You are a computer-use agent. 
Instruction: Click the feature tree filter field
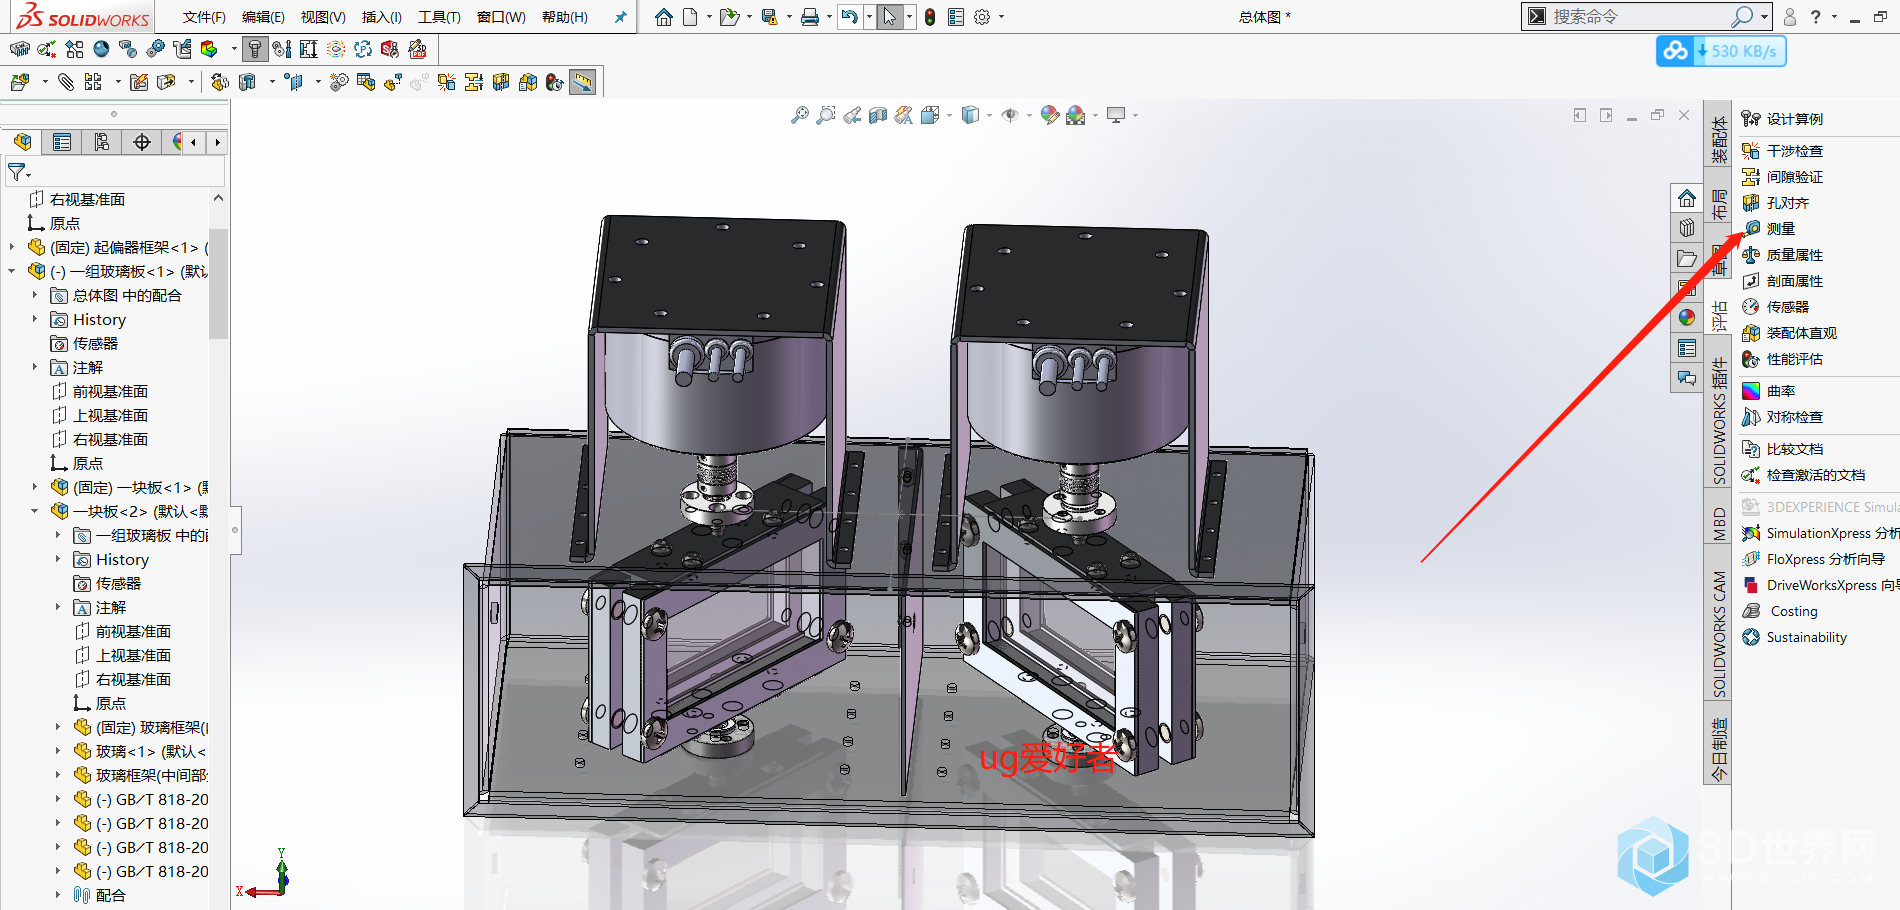(x=115, y=173)
